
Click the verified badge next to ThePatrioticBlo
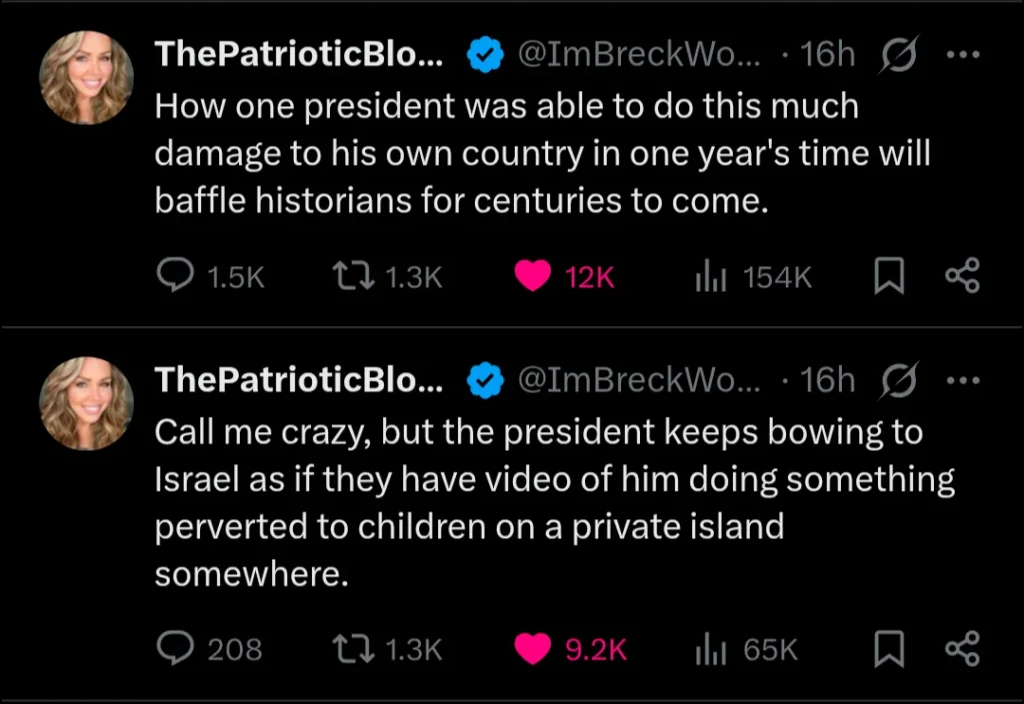[485, 55]
